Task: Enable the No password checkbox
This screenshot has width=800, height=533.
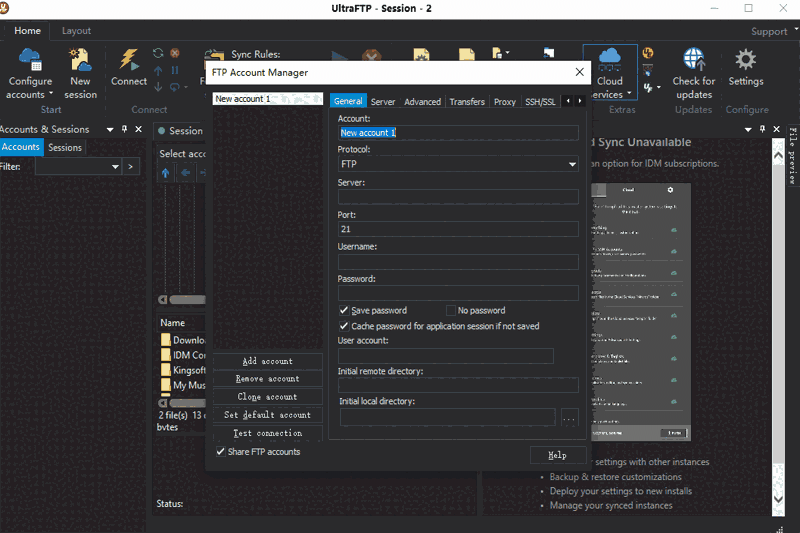Action: pos(451,311)
